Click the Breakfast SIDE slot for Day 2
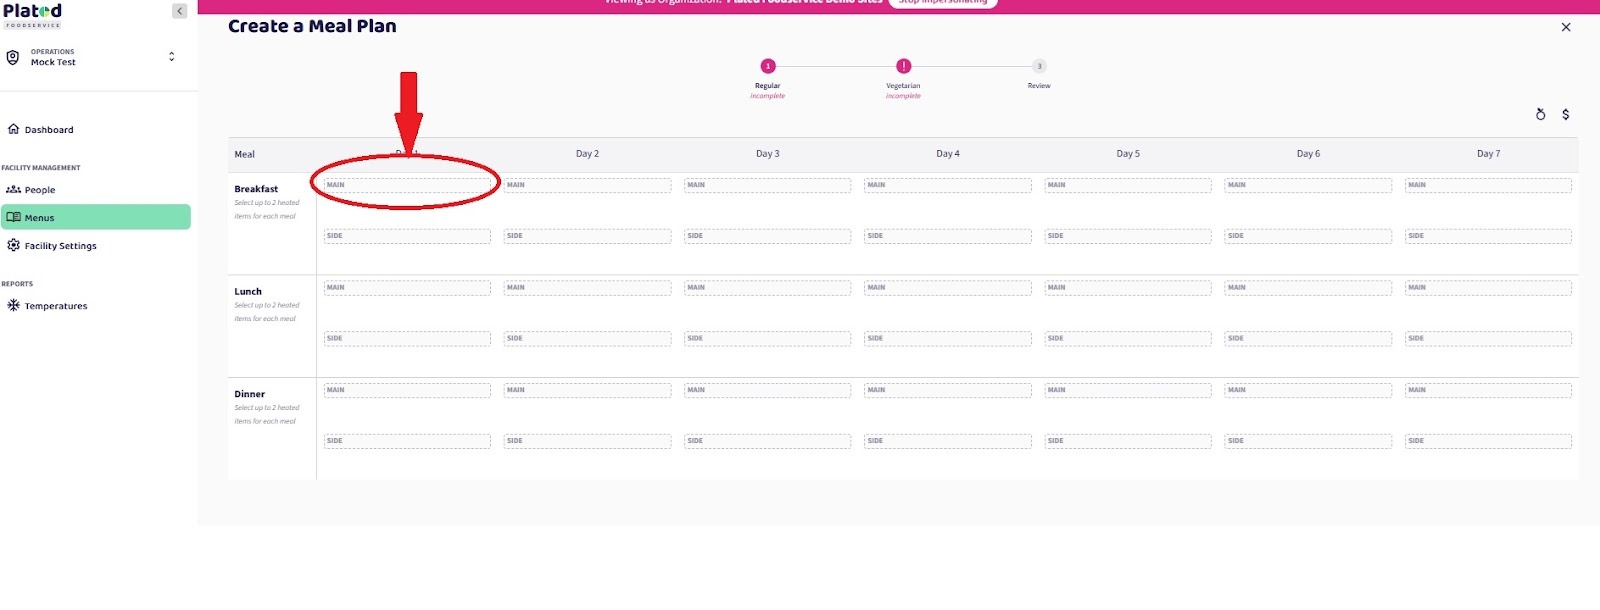 (x=587, y=237)
